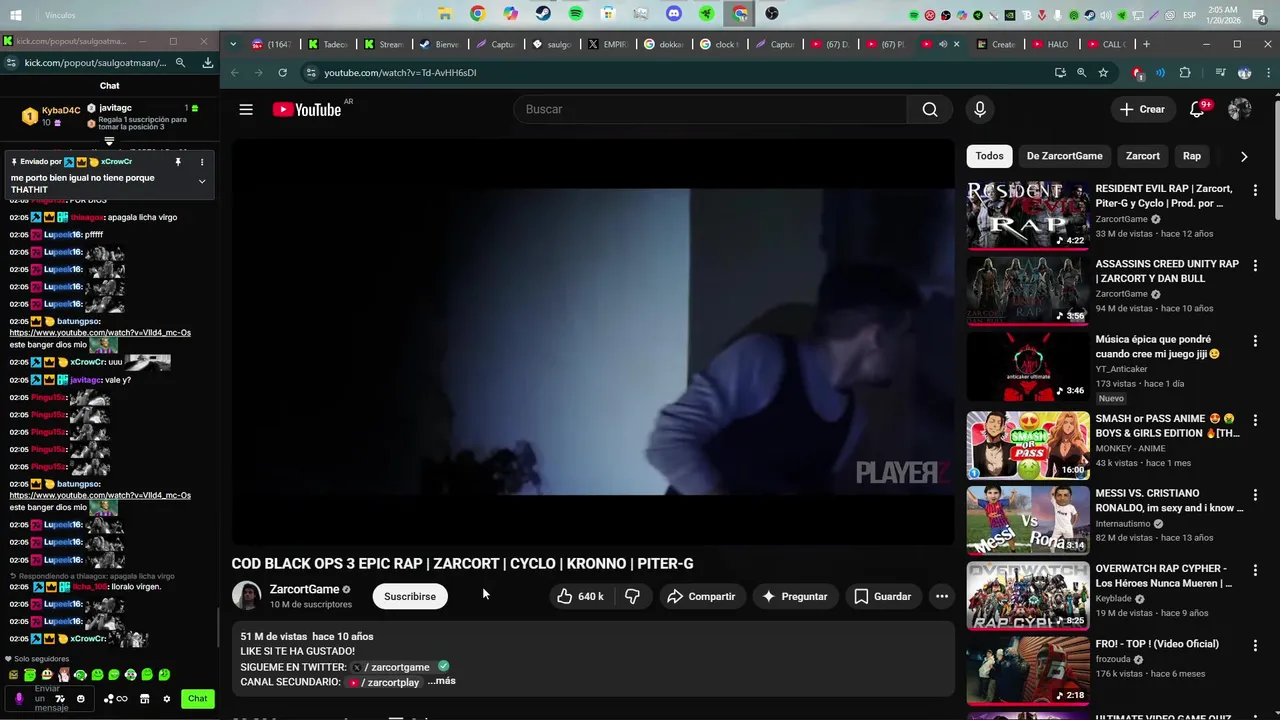The width and height of the screenshot is (1280, 720).
Task: Open Chrome tab search dropdown arrow
Action: coord(233,44)
